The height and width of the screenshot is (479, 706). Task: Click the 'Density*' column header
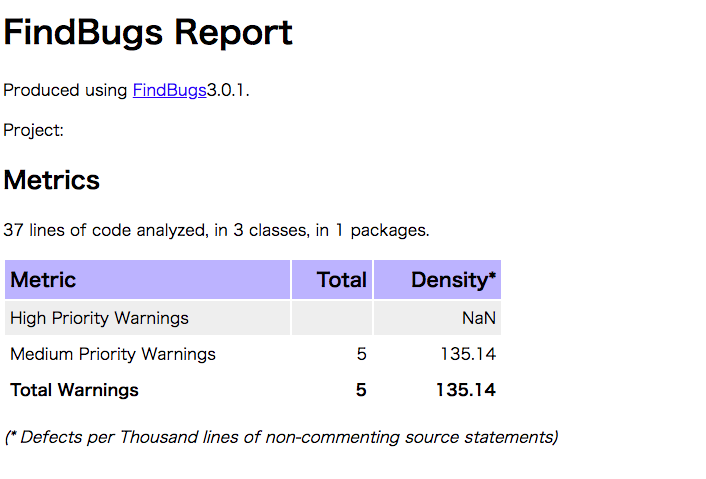[437, 280]
